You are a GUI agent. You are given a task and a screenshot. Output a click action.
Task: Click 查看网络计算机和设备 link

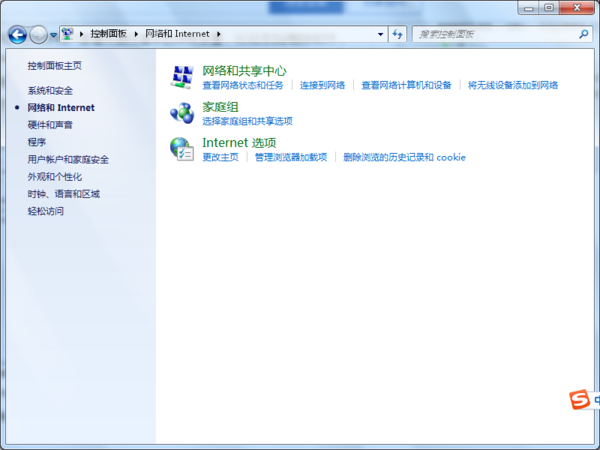pyautogui.click(x=406, y=85)
